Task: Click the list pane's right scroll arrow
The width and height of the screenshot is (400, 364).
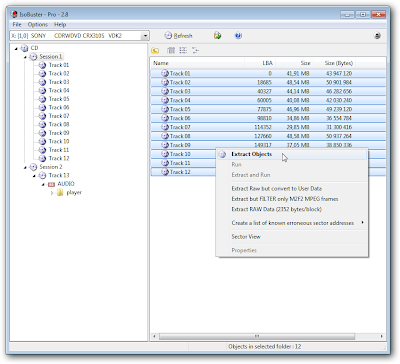Action: click(382, 336)
